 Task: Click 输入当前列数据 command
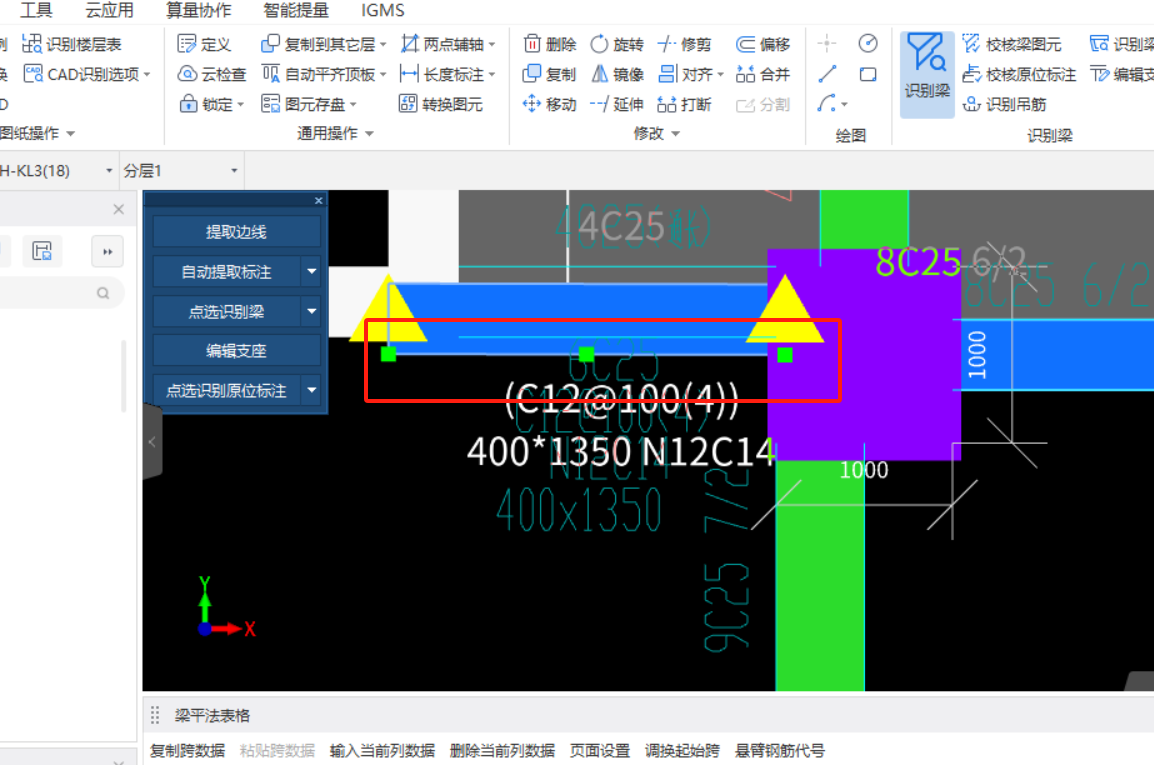[382, 750]
